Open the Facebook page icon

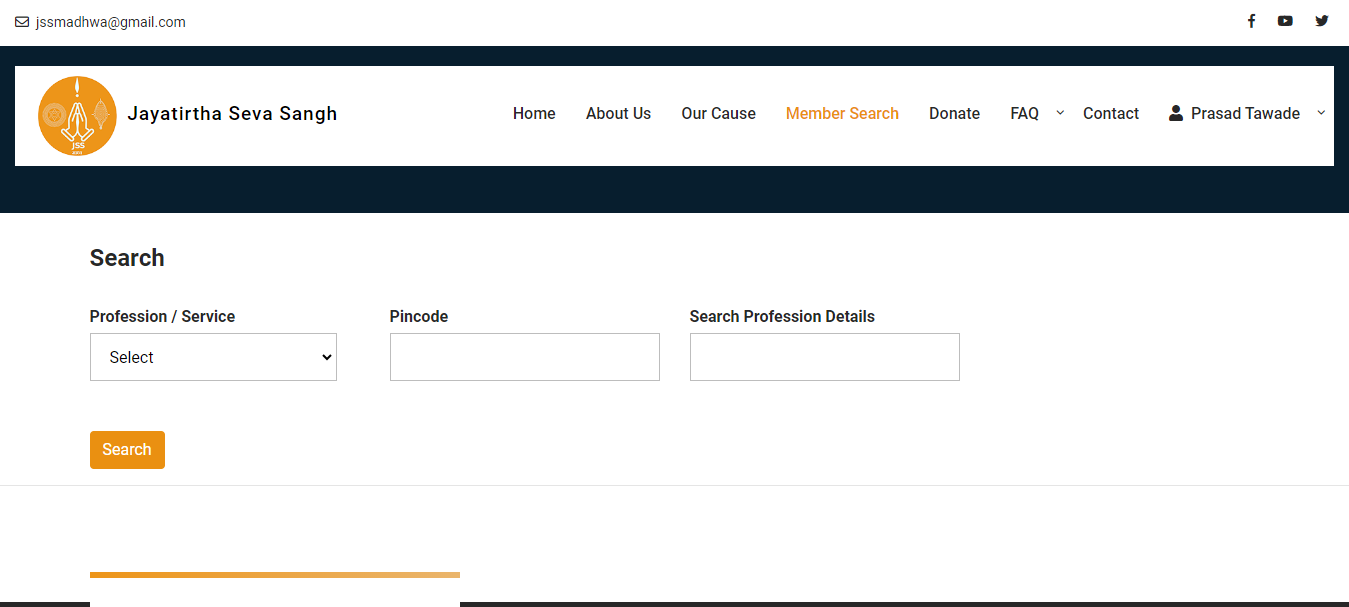1250,21
